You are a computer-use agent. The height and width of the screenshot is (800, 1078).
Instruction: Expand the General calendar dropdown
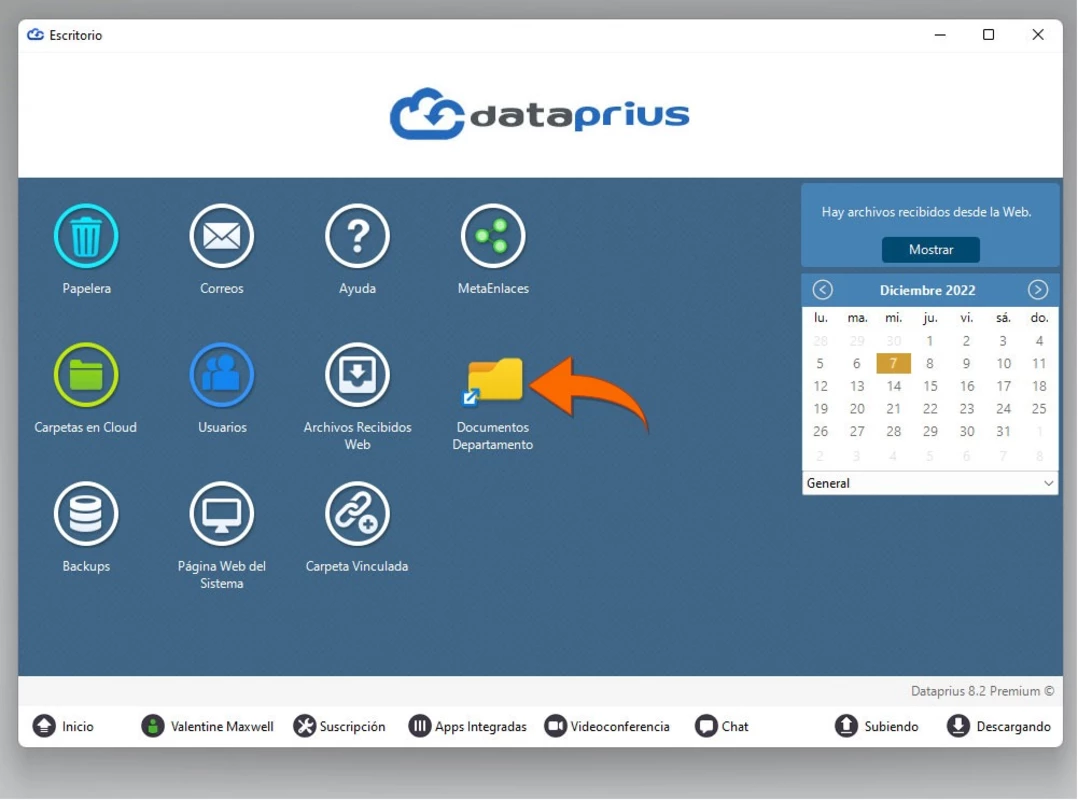pos(930,483)
